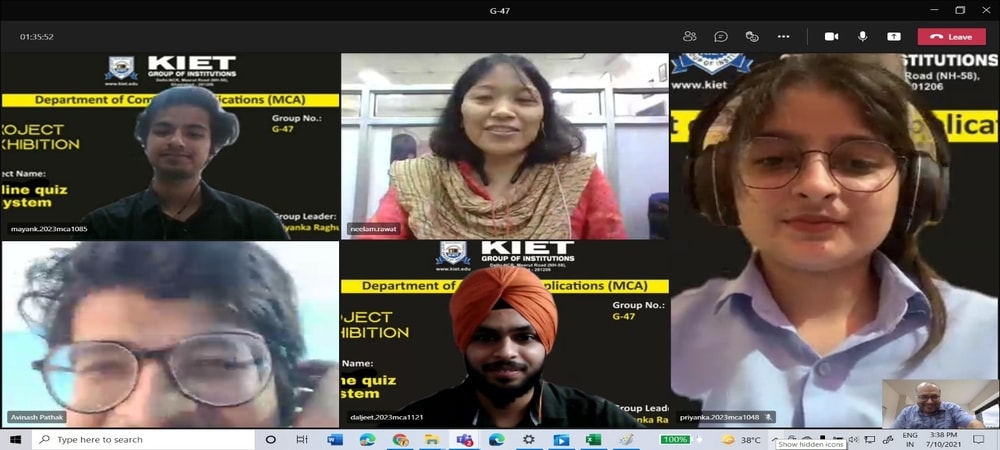Click the Avinash Pathak name label

coord(38,417)
